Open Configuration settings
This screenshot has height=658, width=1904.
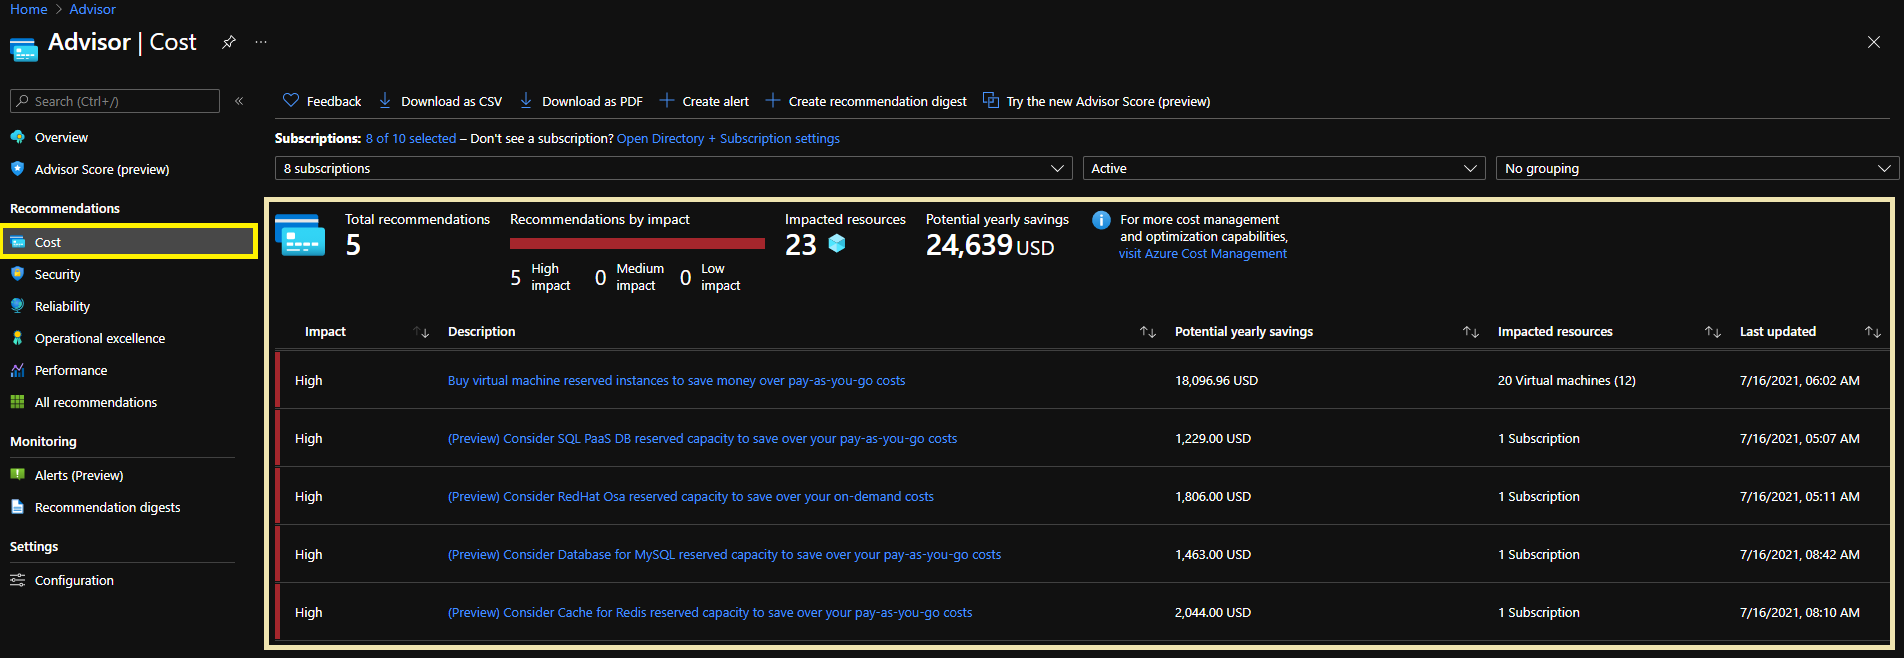[74, 580]
